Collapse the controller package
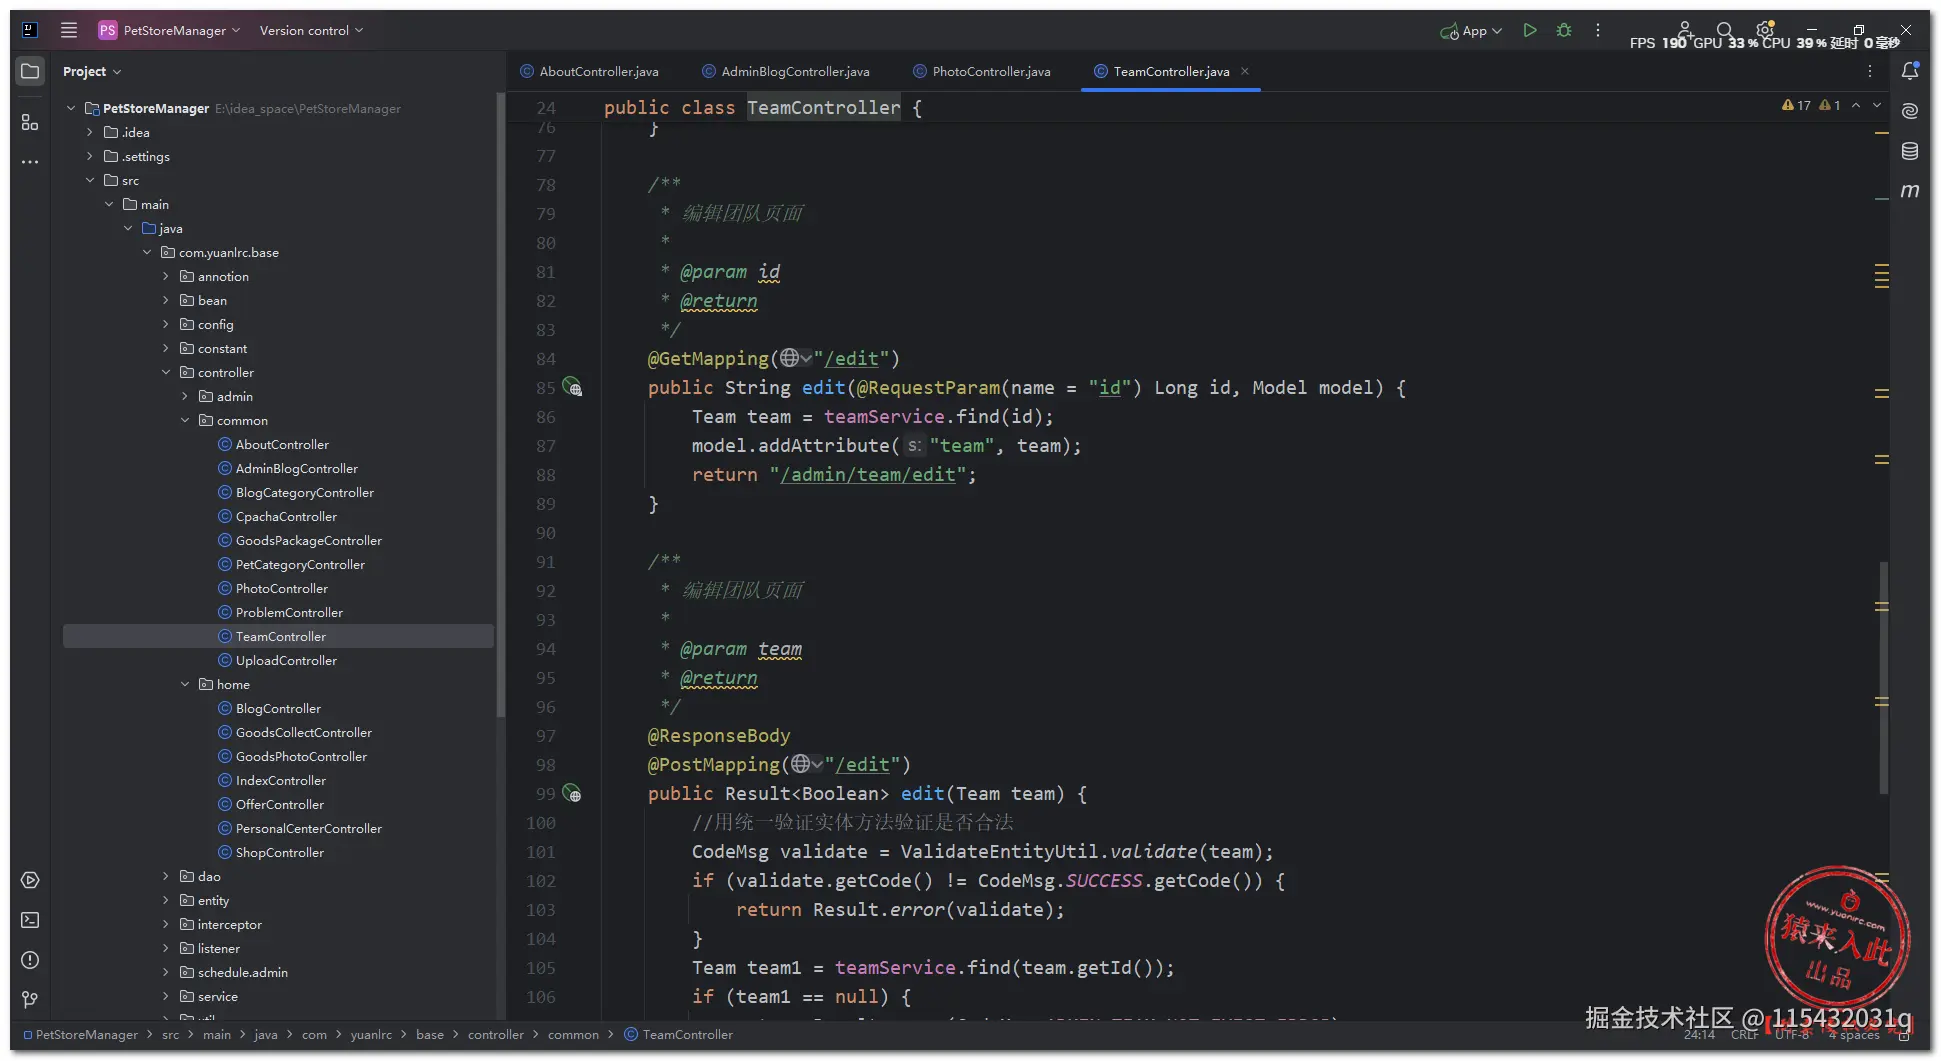Image resolution: width=1941 pixels, height=1061 pixels. coord(166,372)
